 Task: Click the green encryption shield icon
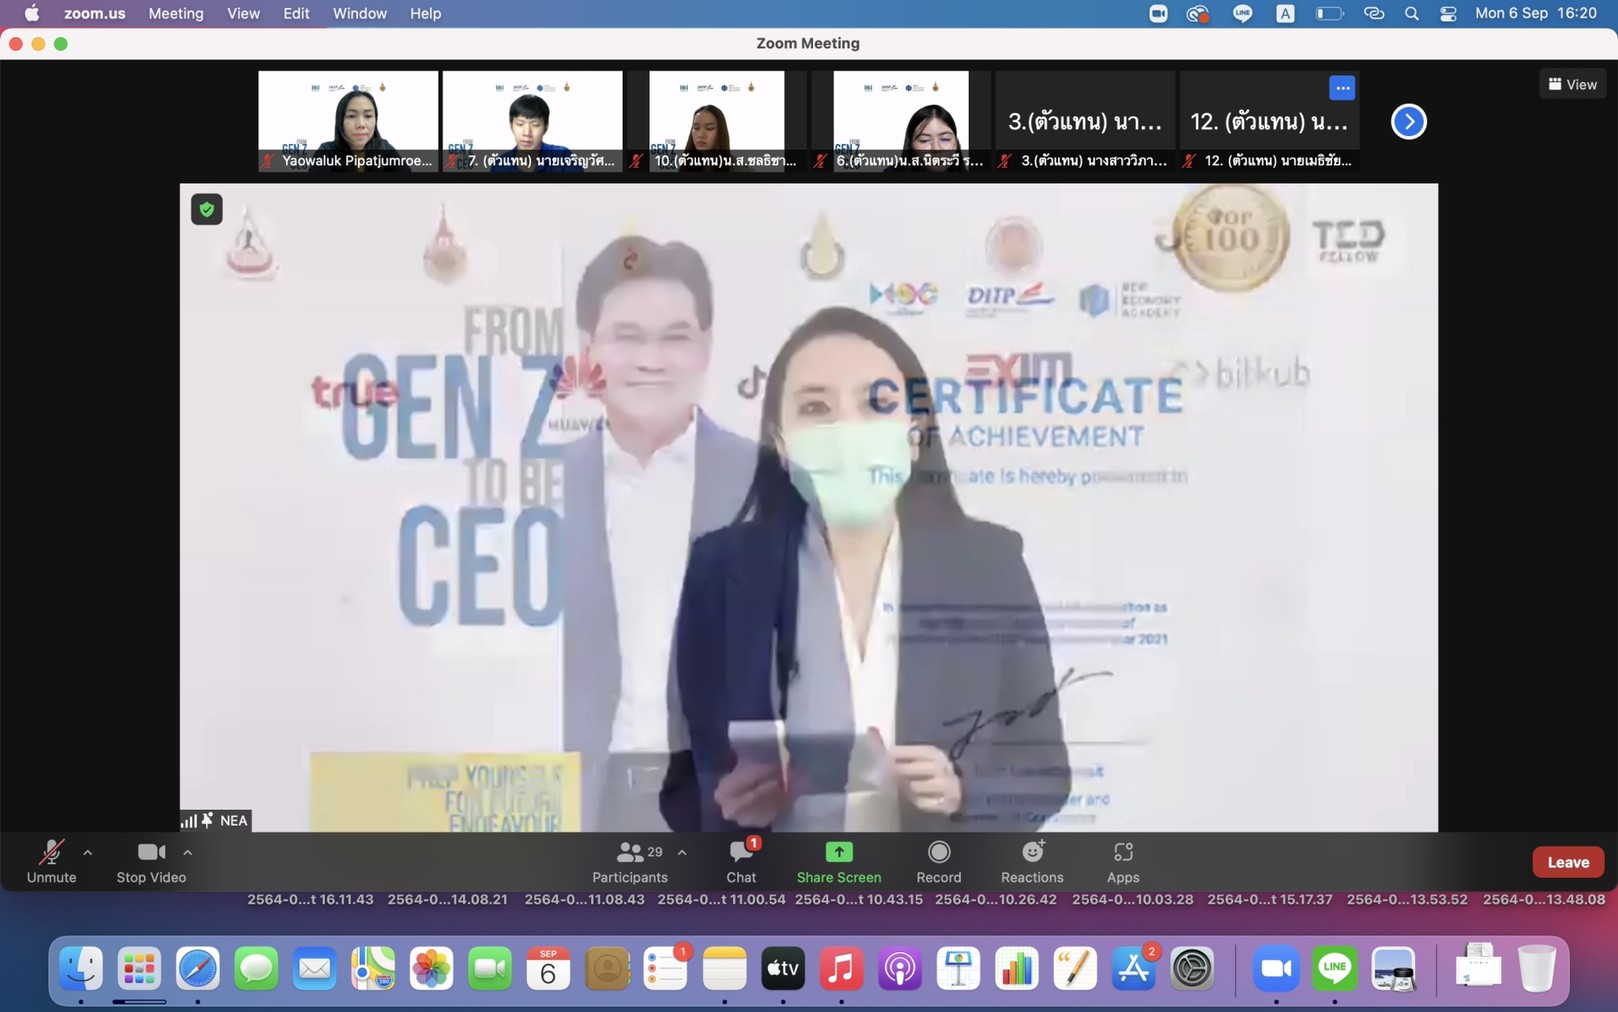[207, 209]
